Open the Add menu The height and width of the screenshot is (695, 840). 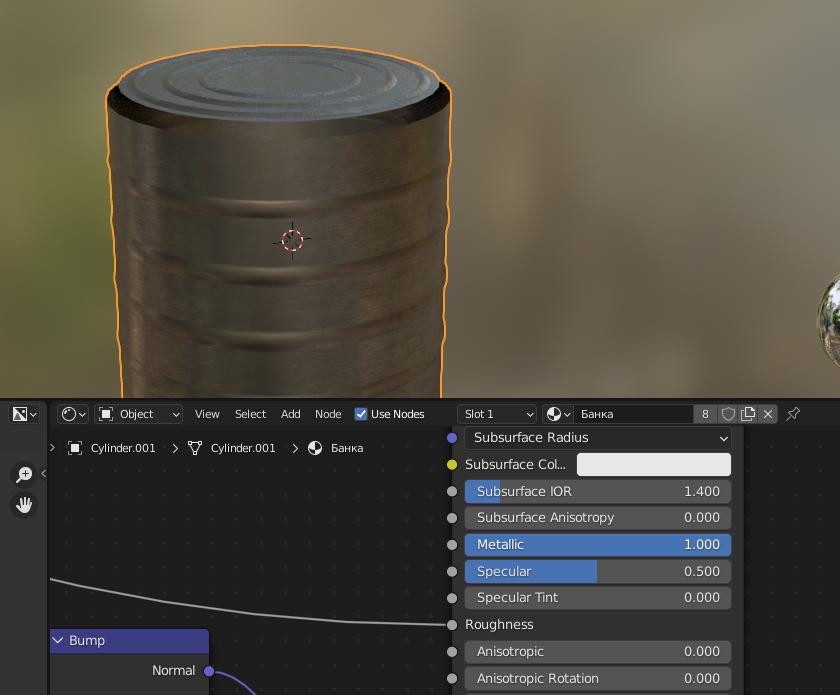[x=290, y=414]
